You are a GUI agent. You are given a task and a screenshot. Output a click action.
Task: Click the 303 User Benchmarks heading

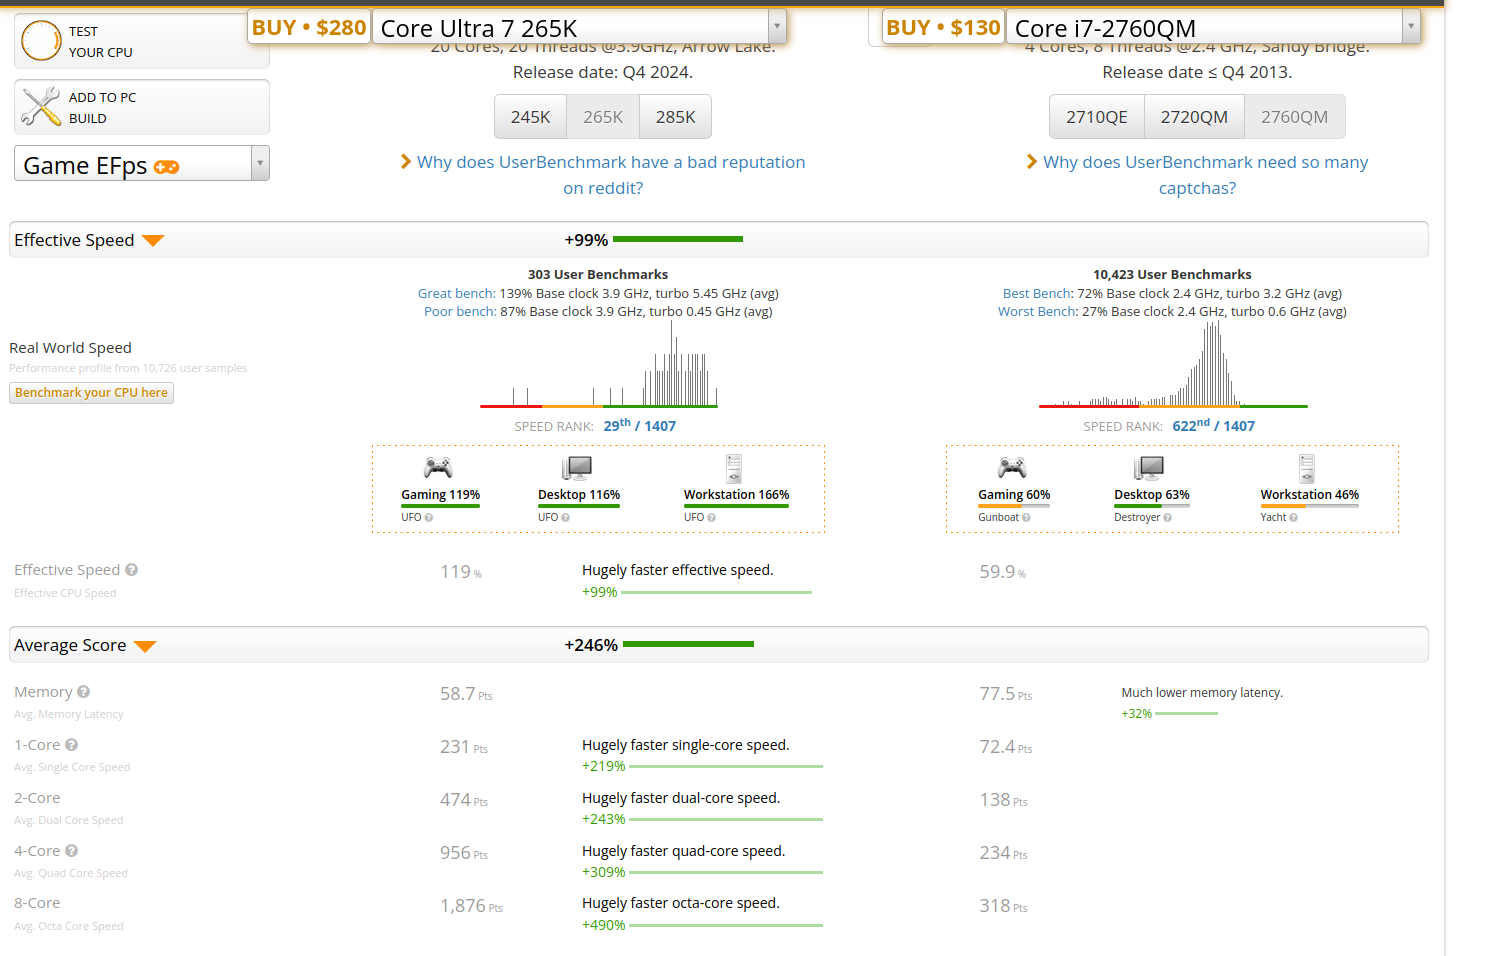[x=598, y=274]
